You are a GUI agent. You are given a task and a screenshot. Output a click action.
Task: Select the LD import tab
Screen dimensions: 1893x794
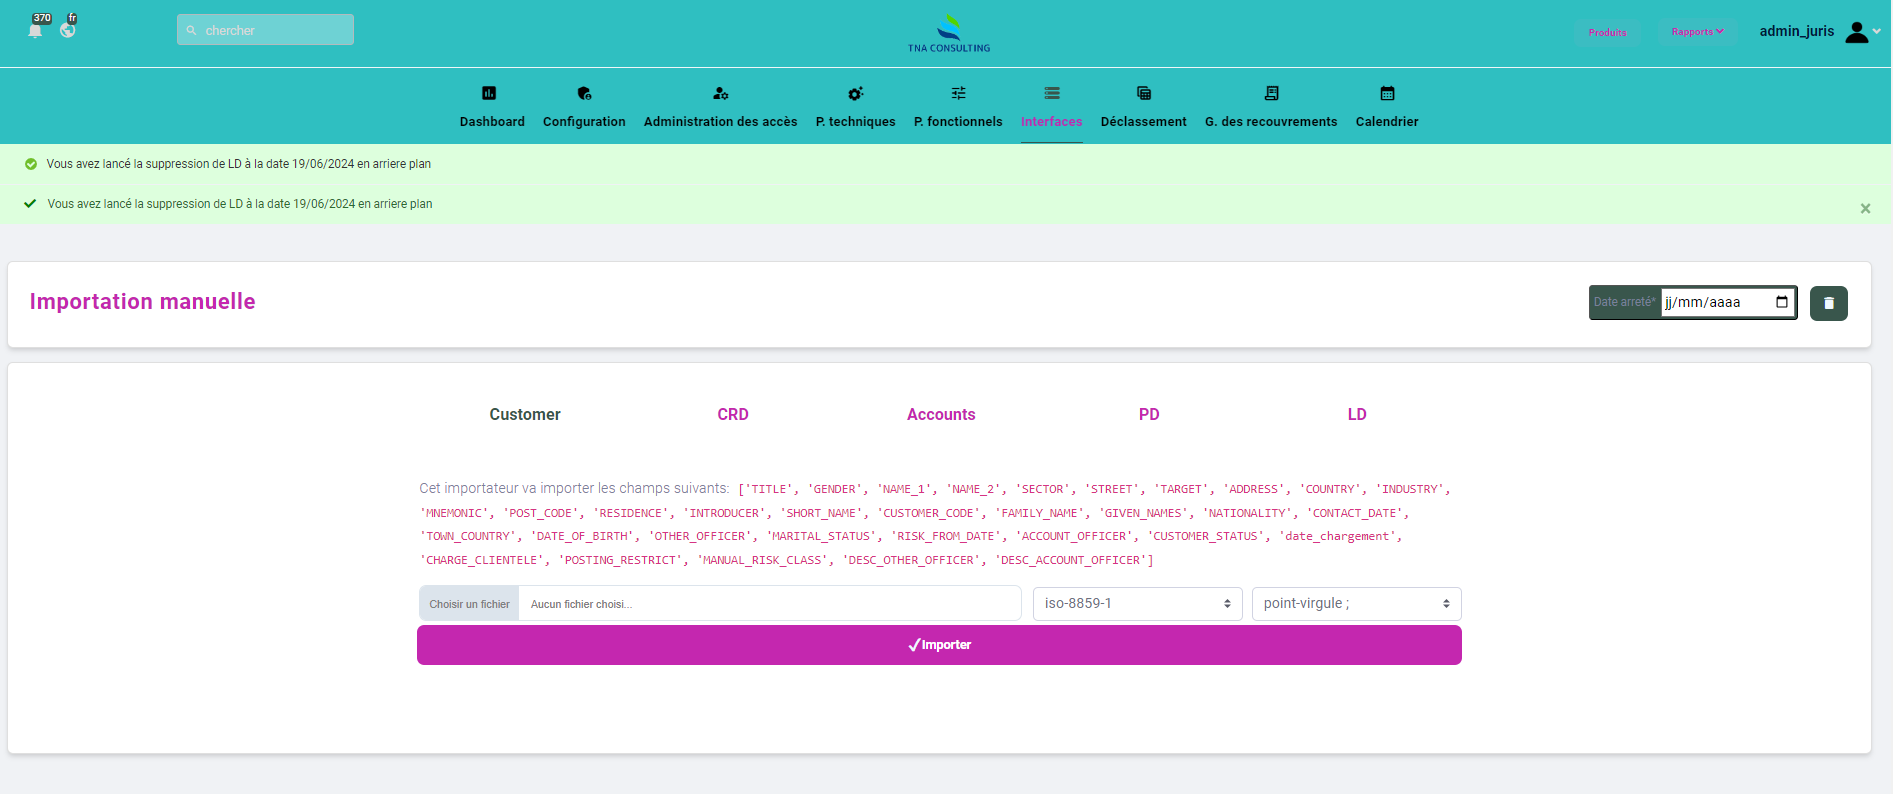[1356, 414]
